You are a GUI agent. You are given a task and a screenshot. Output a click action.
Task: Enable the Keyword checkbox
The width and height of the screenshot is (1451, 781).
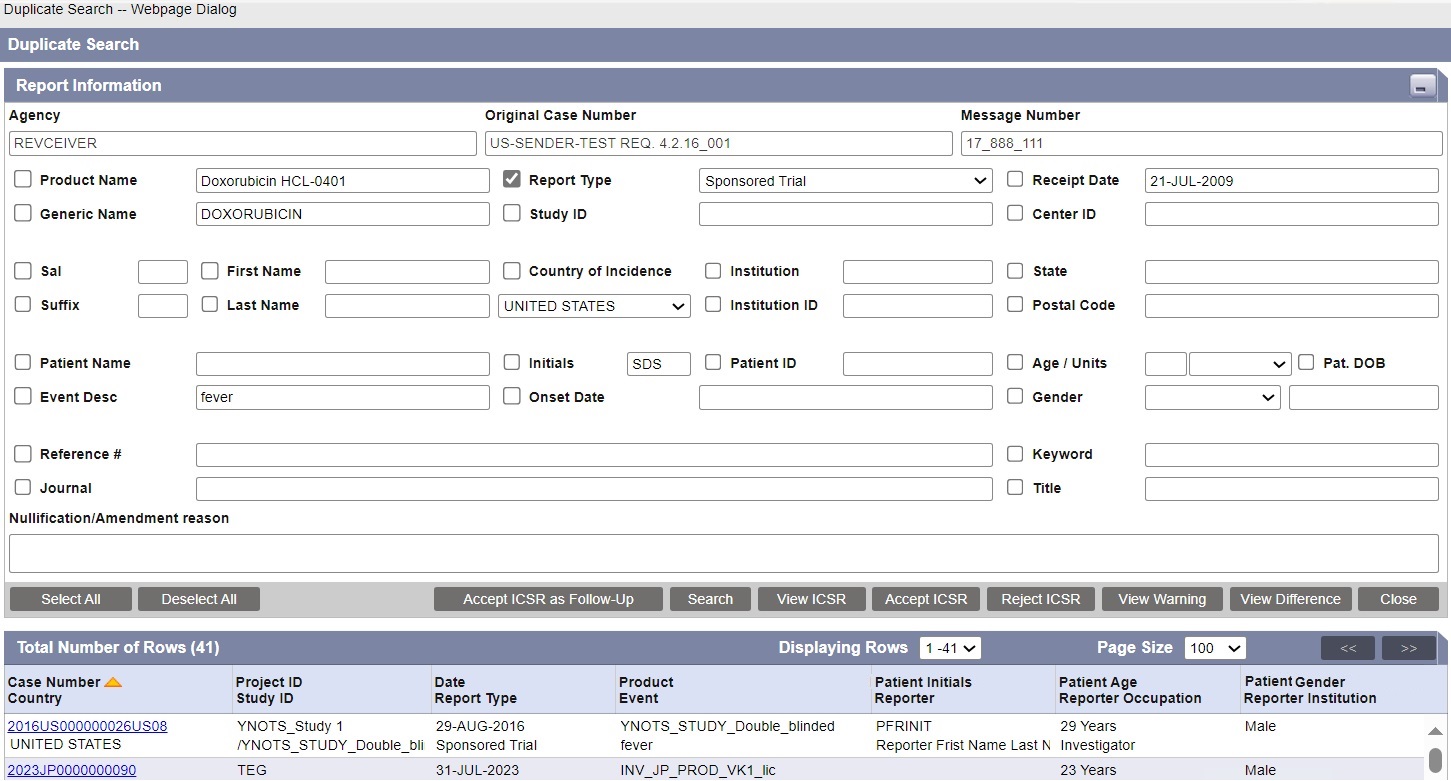click(1015, 454)
